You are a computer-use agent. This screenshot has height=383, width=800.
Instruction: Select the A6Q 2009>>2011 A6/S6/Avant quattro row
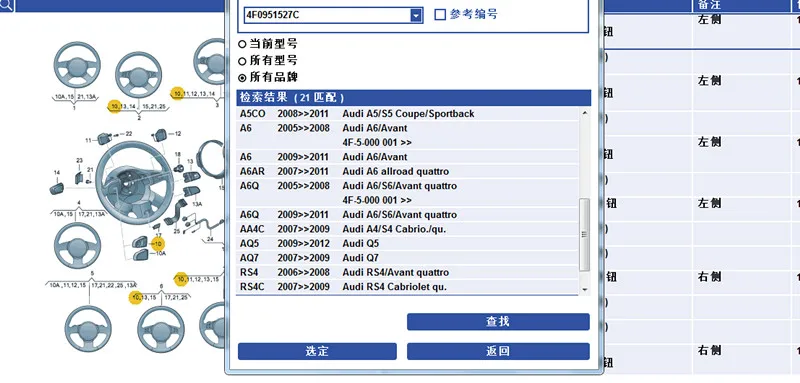pyautogui.click(x=408, y=215)
